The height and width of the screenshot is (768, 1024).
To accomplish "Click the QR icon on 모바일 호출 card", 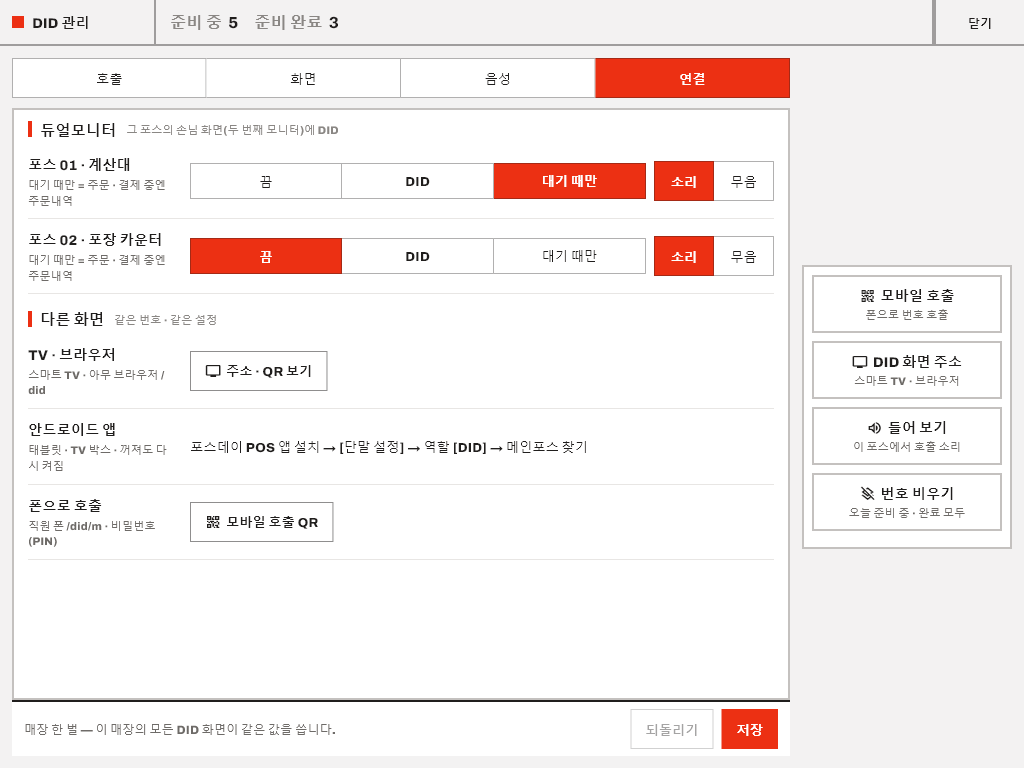I will [x=867, y=296].
